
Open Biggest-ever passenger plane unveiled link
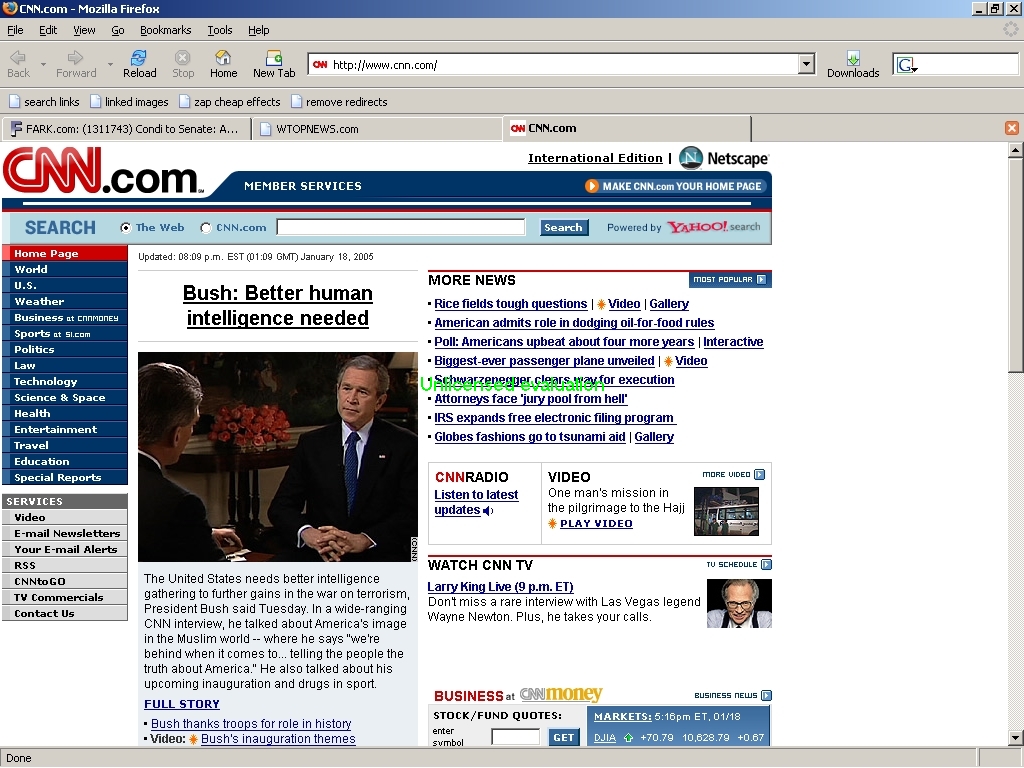[544, 360]
